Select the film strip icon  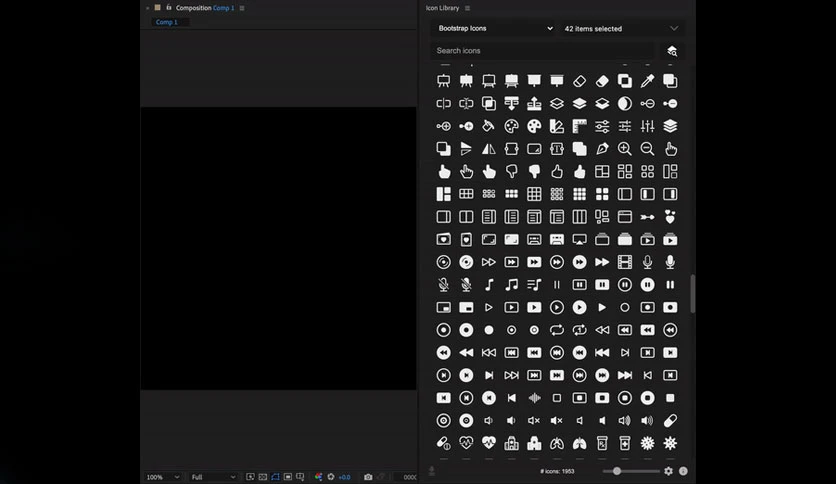coord(624,262)
